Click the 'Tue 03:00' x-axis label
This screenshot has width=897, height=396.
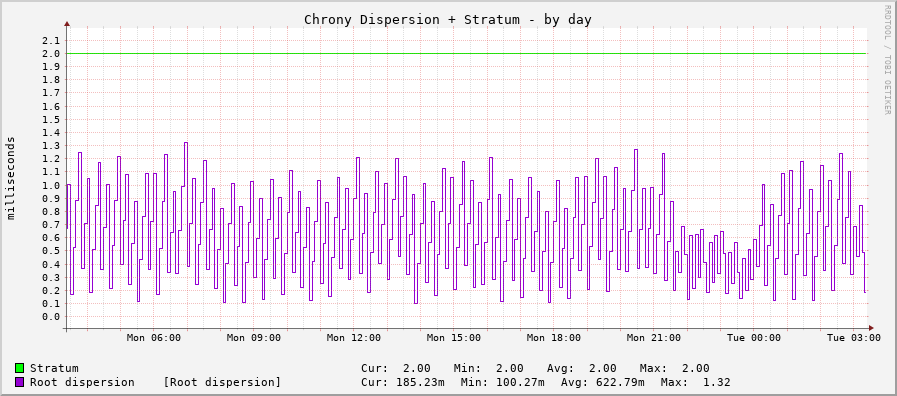[854, 338]
